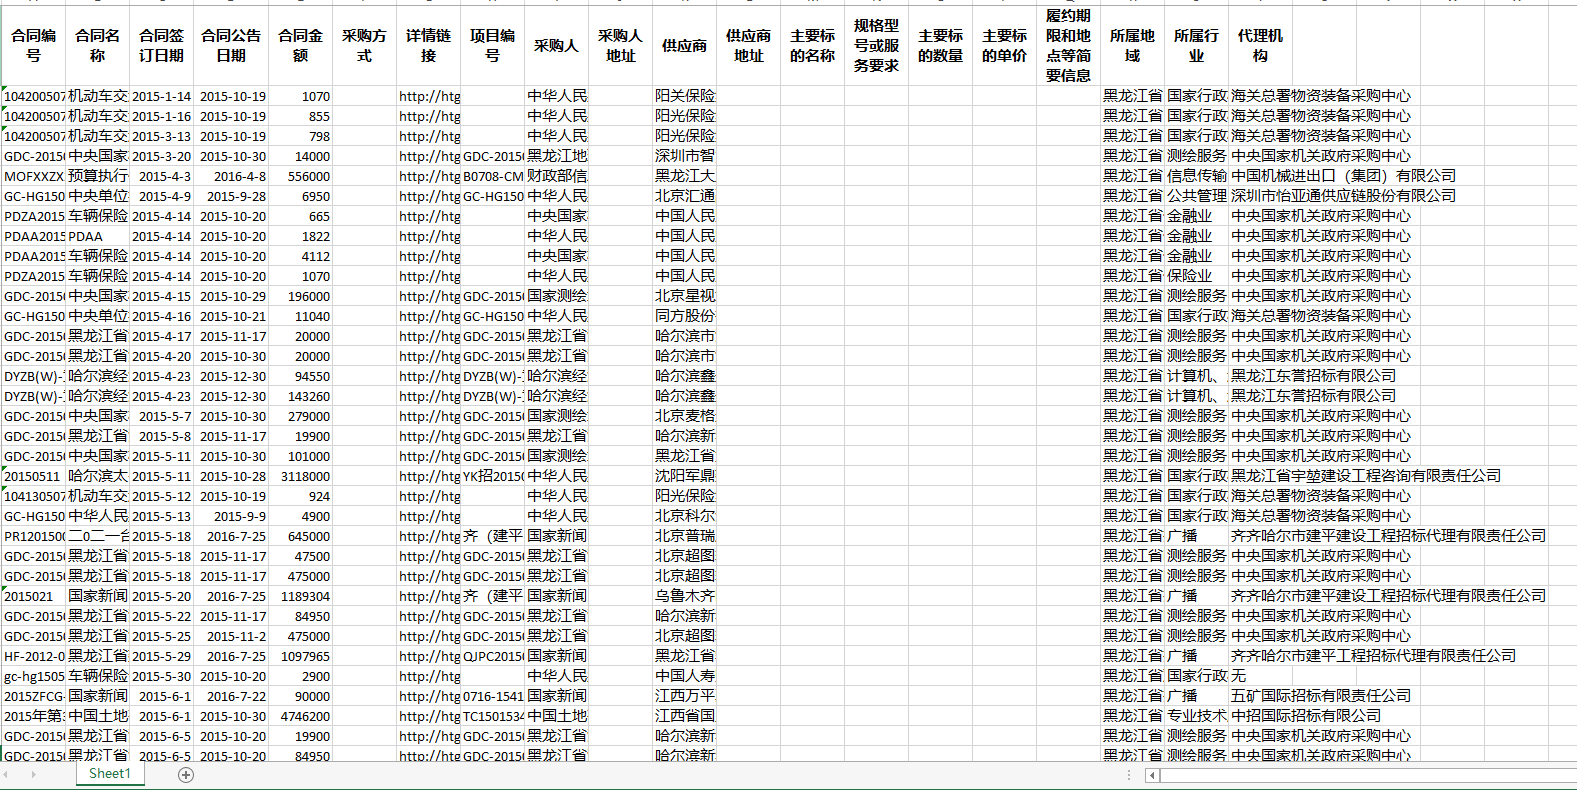Click the project number cell 0716-1541
Image resolution: width=1577 pixels, height=790 pixels.
492,696
